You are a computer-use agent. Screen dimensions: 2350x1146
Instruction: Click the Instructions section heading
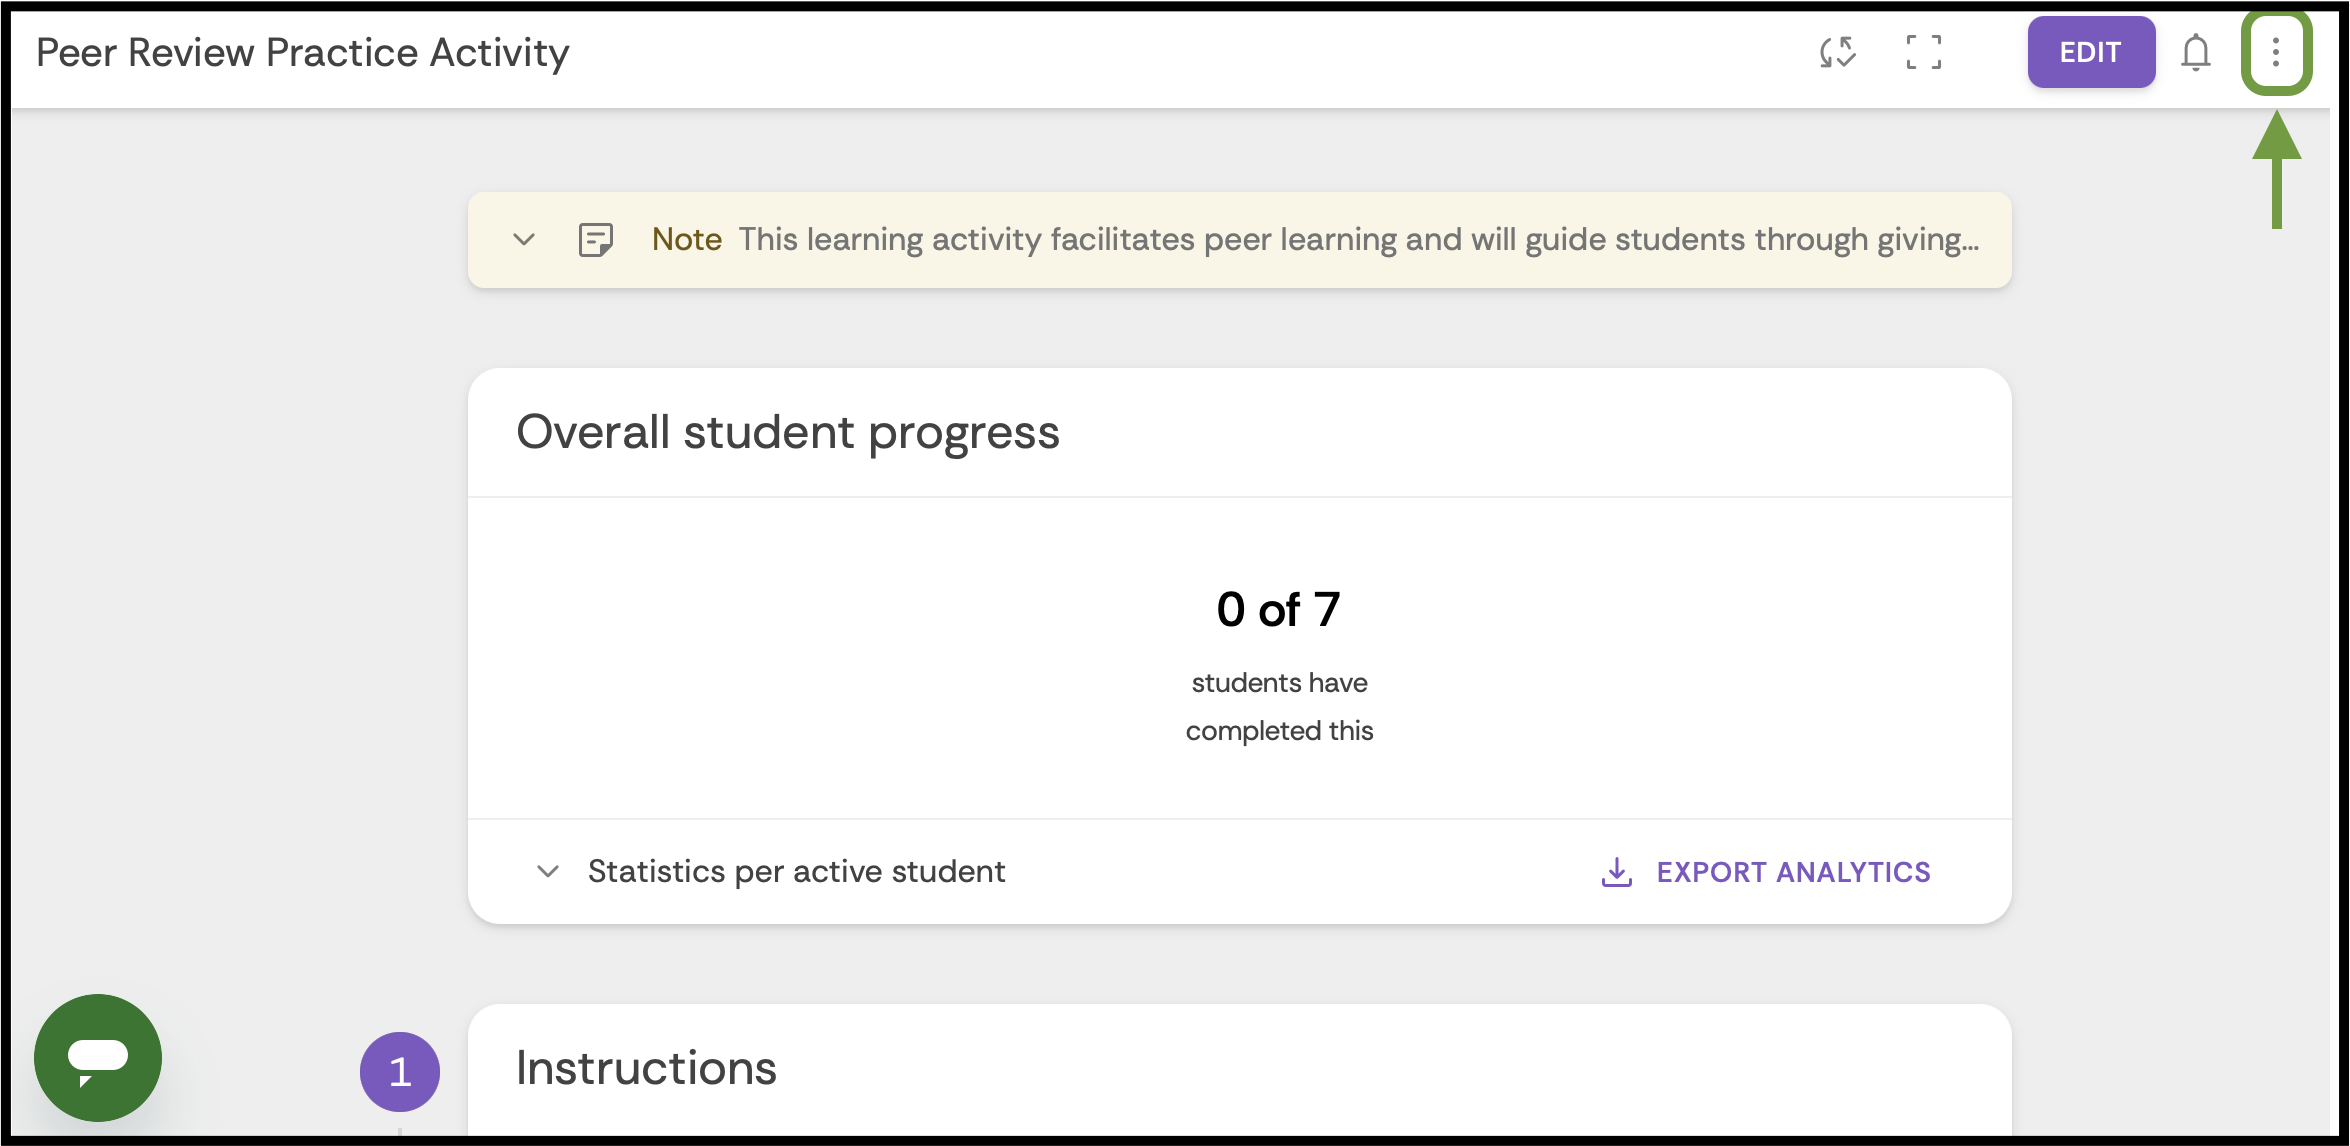(646, 1067)
